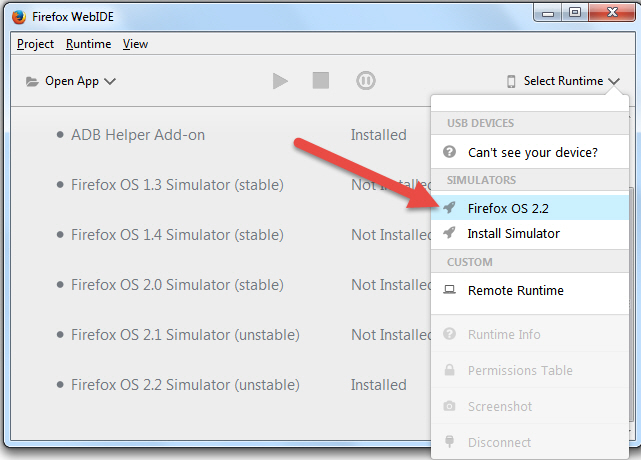641x460 pixels.
Task: Open the Runtime menu
Action: pyautogui.click(x=88, y=44)
